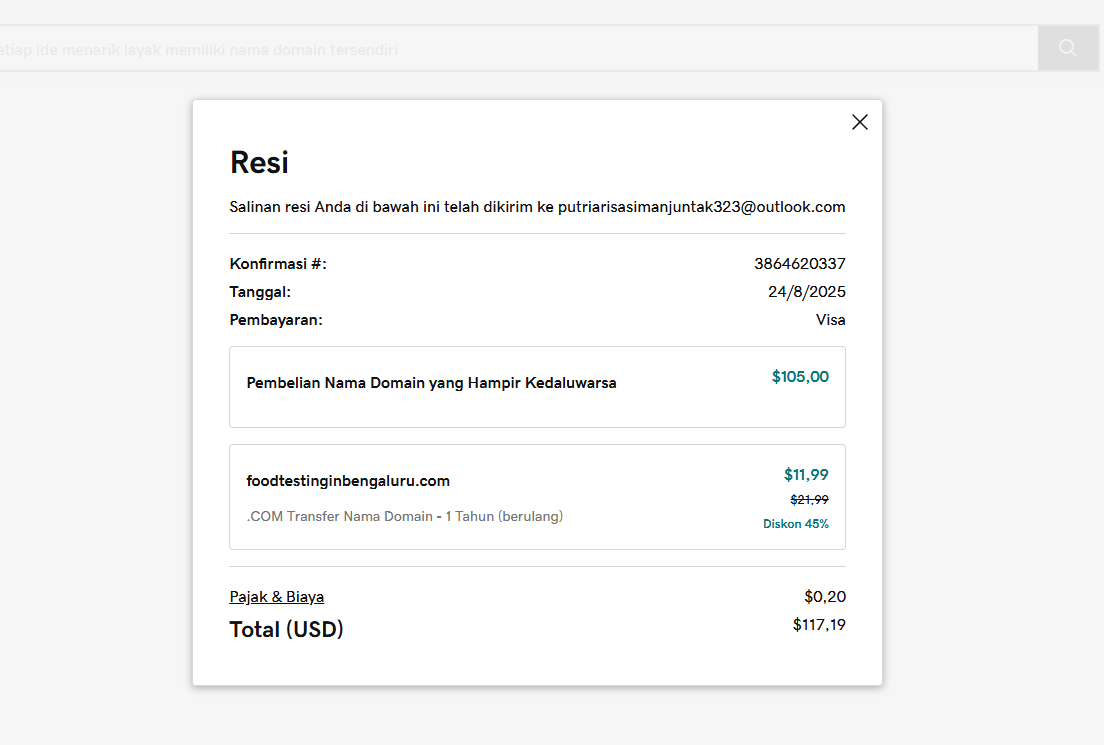Click the Total (USD) label

click(286, 630)
